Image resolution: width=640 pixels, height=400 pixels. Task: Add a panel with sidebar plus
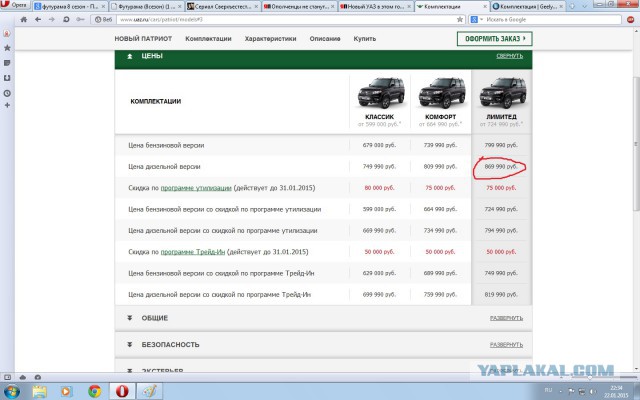tap(7, 105)
